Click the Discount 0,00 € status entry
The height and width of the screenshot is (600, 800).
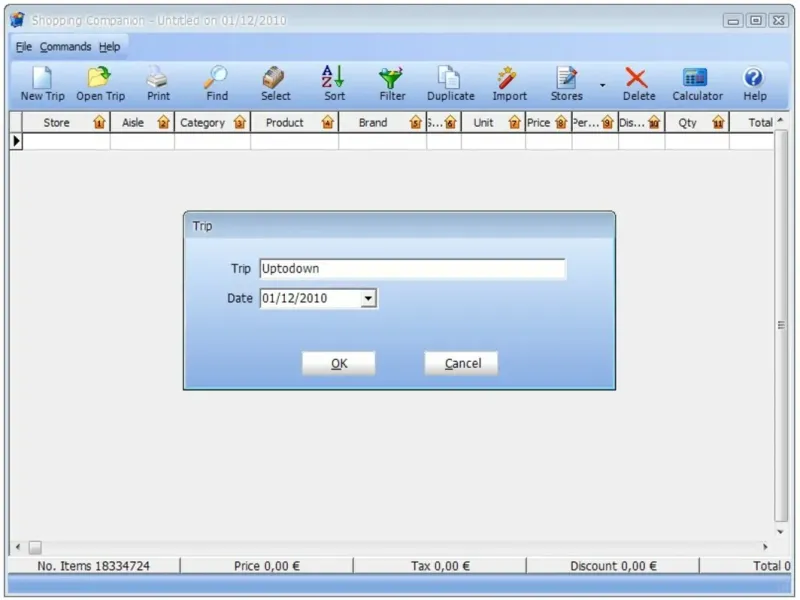click(613, 566)
